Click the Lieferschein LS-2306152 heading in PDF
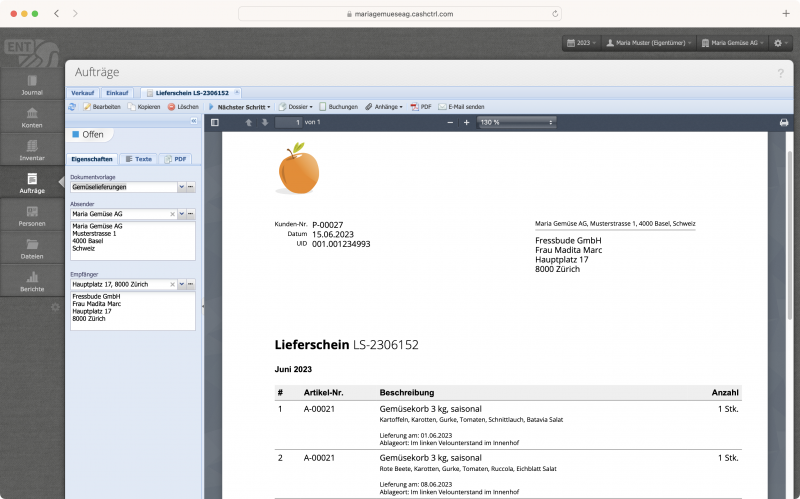 tap(346, 345)
